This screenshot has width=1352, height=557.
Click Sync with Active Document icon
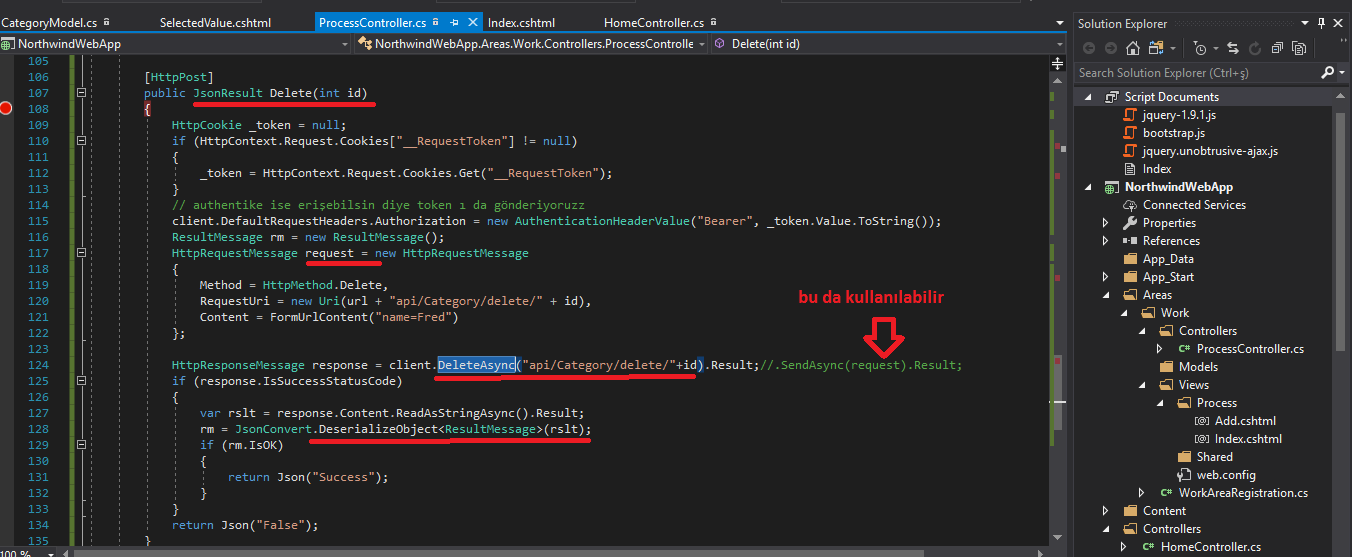1233,48
